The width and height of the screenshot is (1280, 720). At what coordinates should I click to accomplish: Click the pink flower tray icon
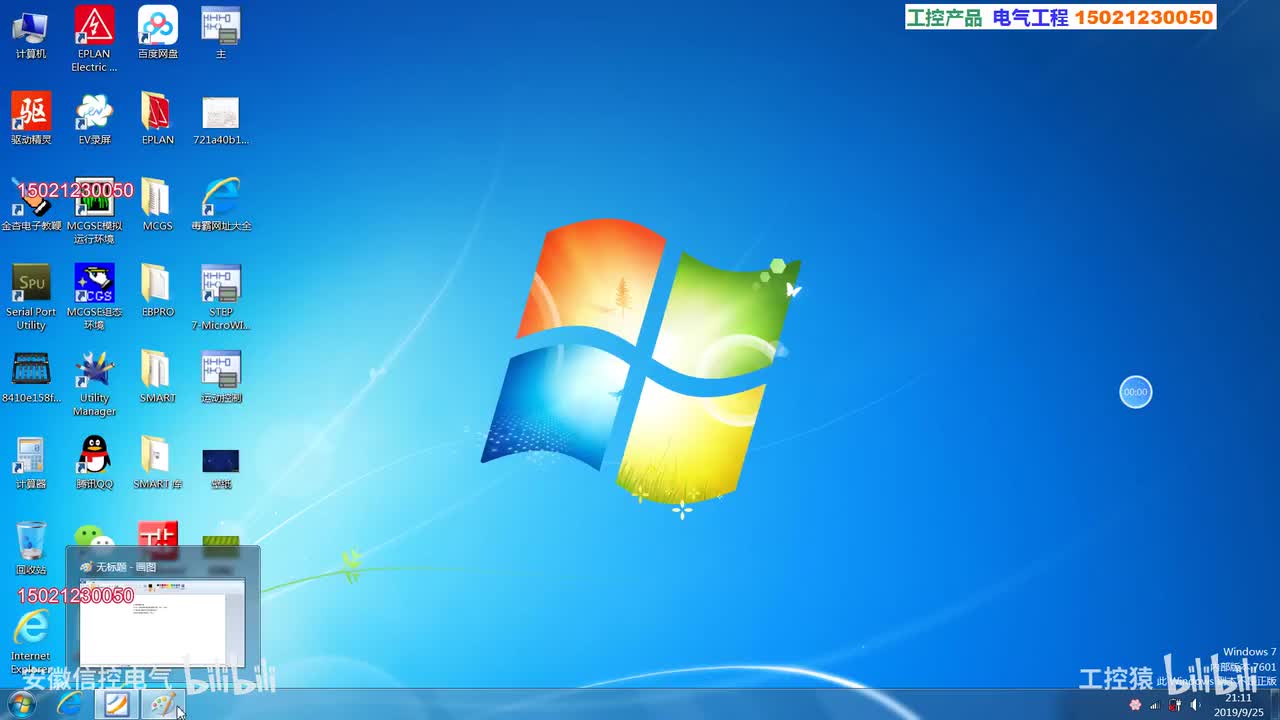pos(1135,705)
